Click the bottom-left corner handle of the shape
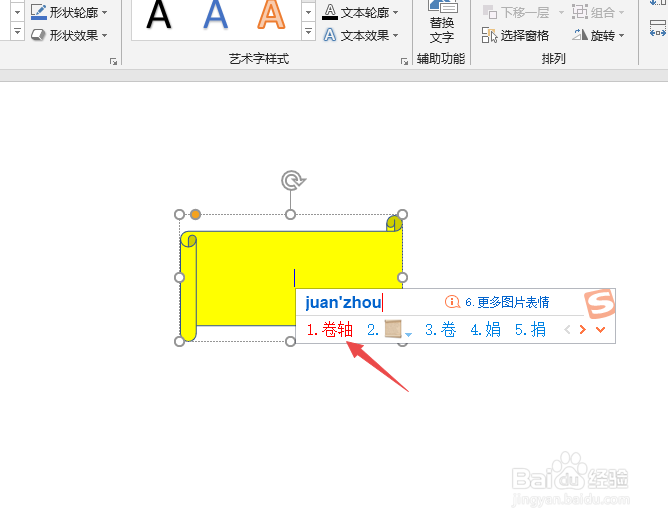 point(179,341)
